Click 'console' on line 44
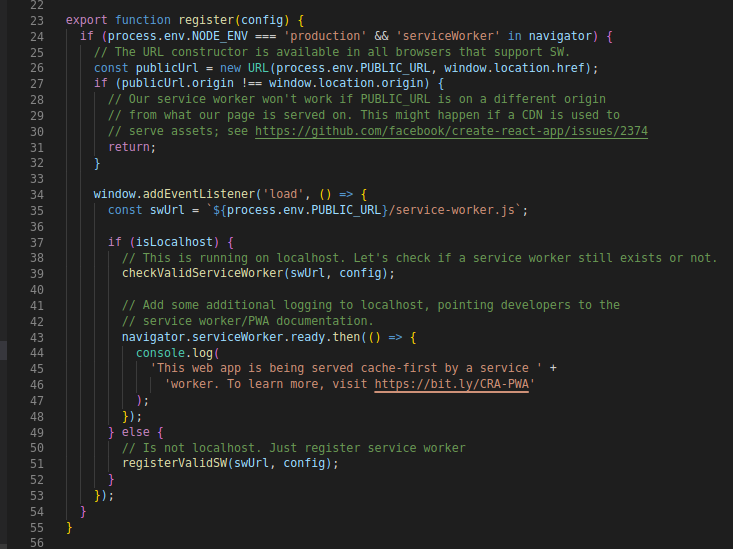Screen dimensions: 733x549 click(x=160, y=353)
